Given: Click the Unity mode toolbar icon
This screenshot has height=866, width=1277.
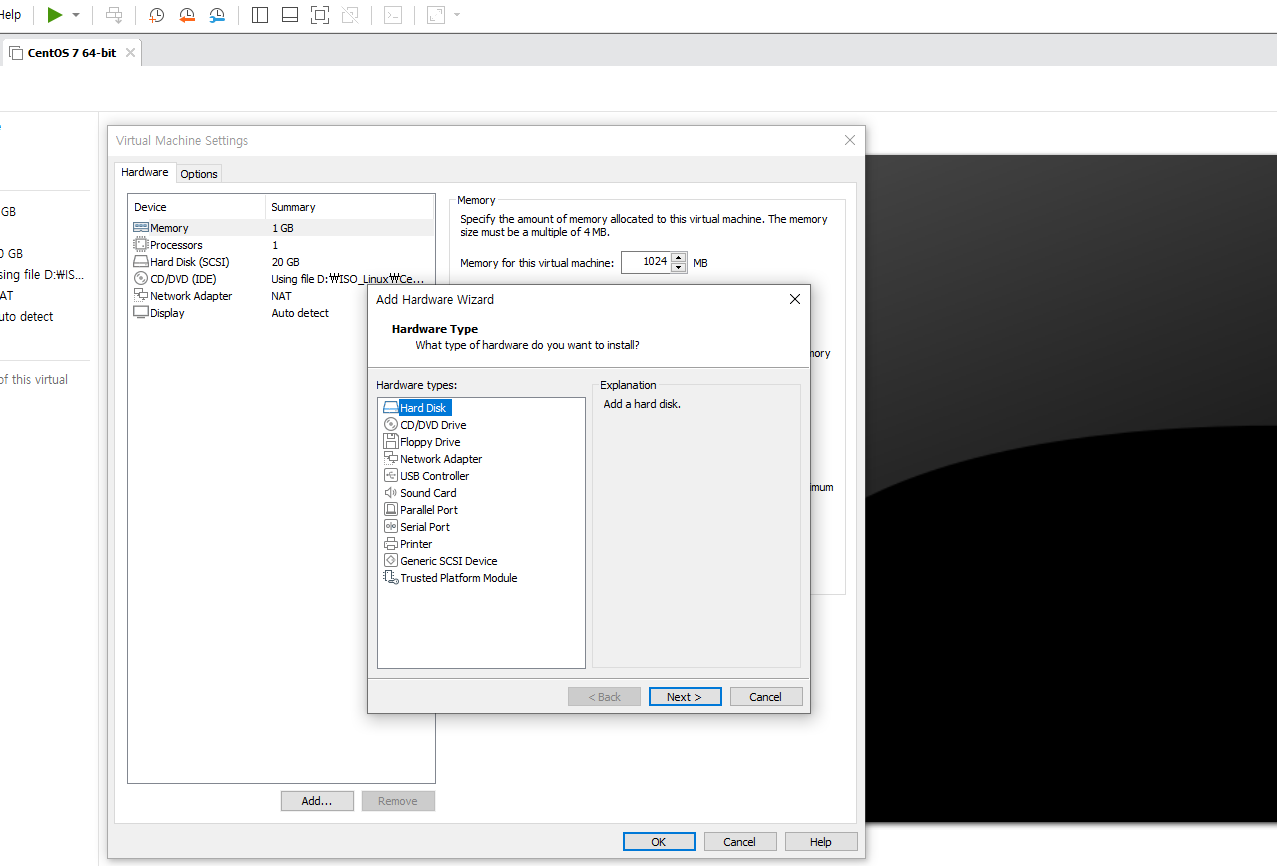Looking at the screenshot, I should pos(350,15).
